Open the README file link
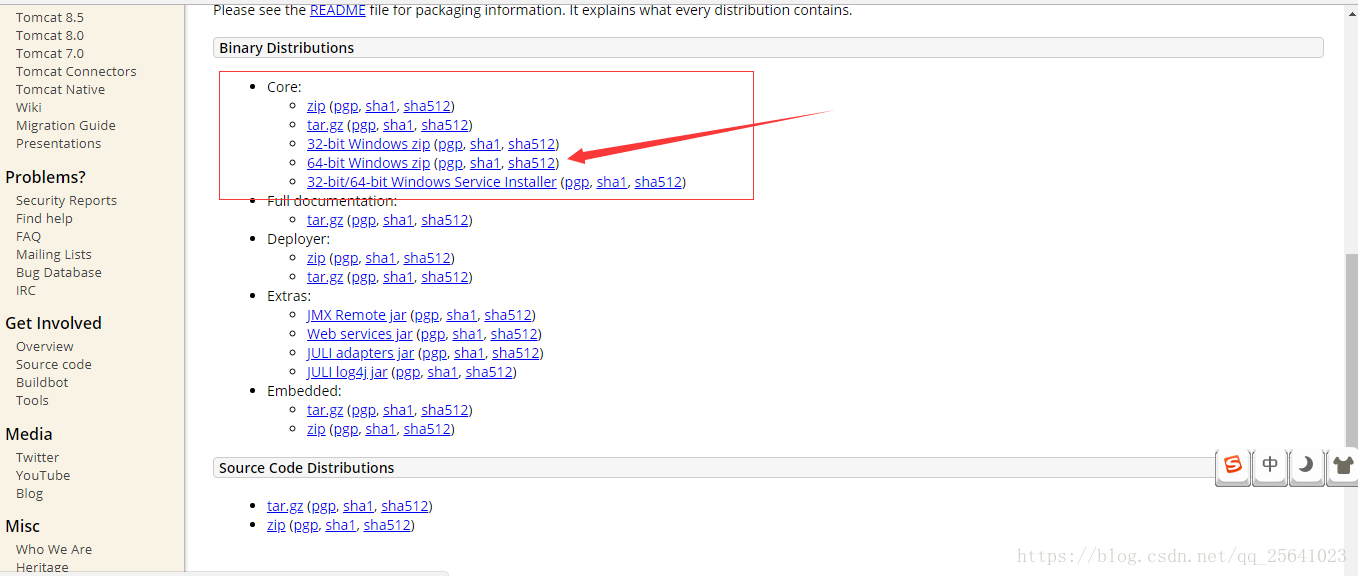1358x576 pixels. tap(338, 10)
